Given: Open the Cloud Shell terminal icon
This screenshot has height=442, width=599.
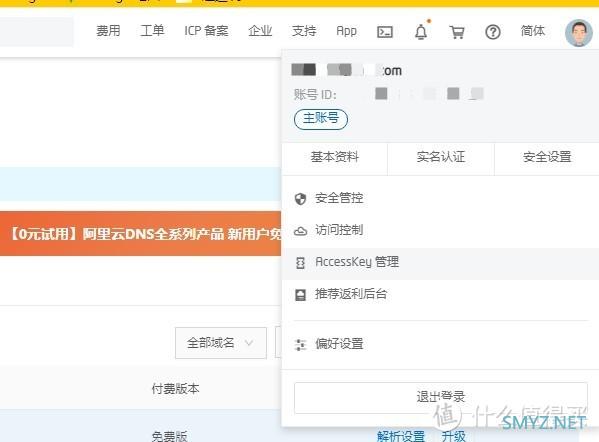Looking at the screenshot, I should [x=385, y=32].
